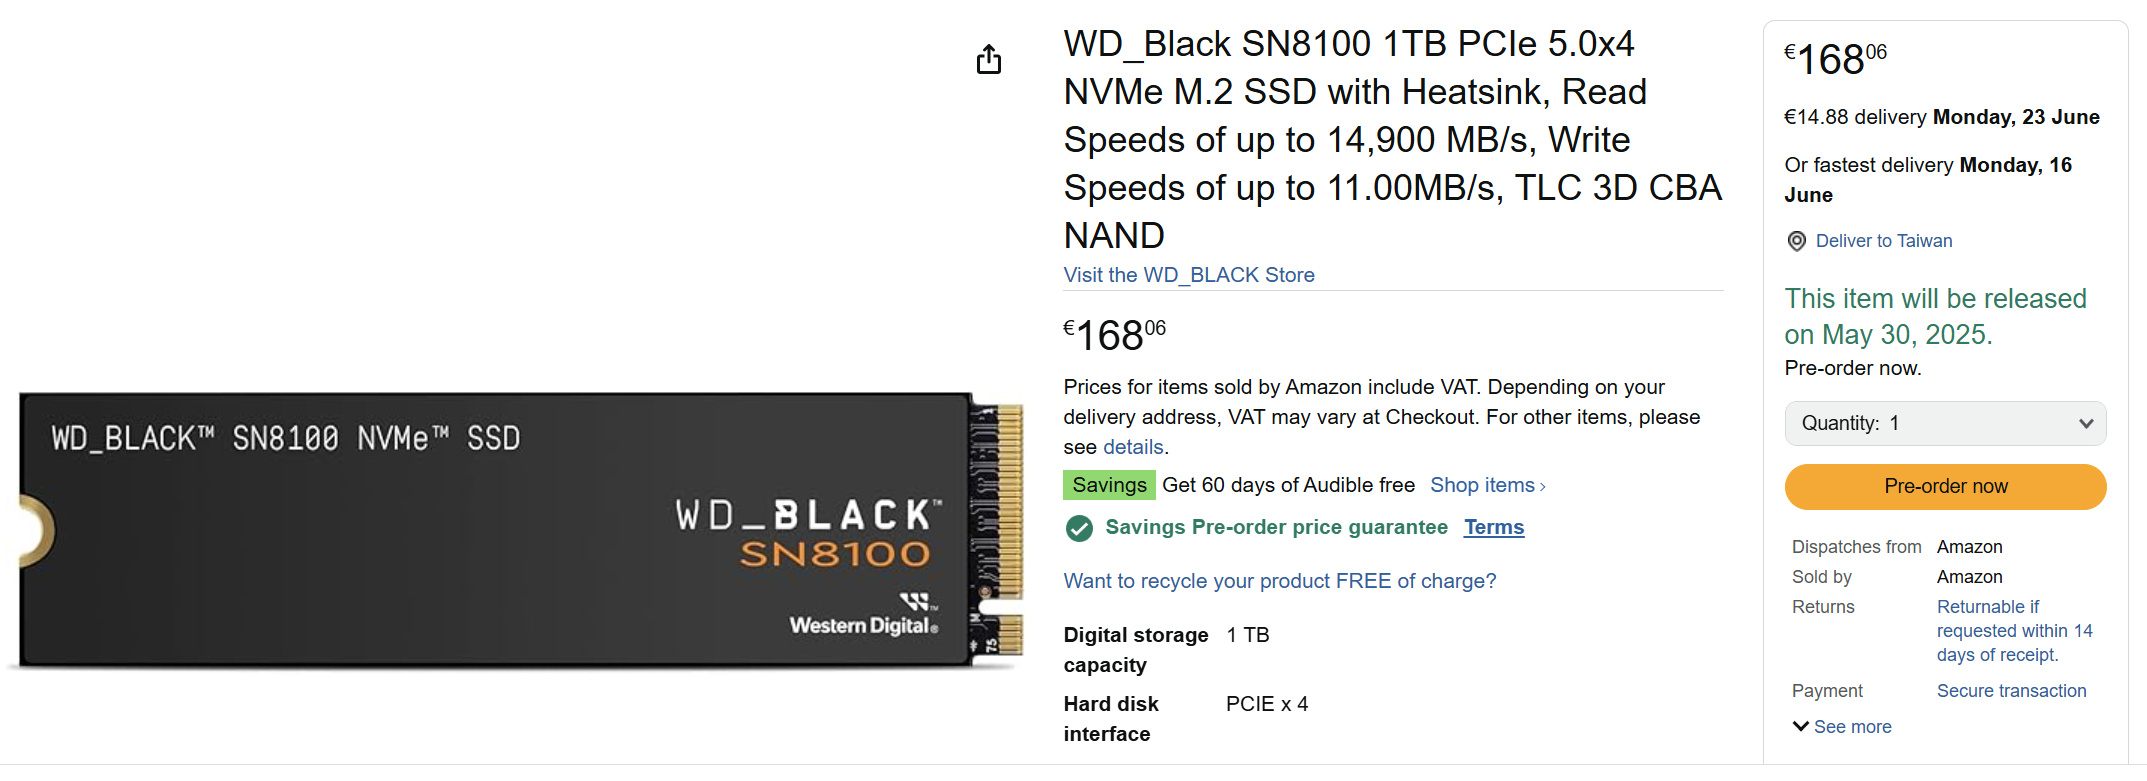Click the Audible 60 days free offer text

pos(1288,485)
